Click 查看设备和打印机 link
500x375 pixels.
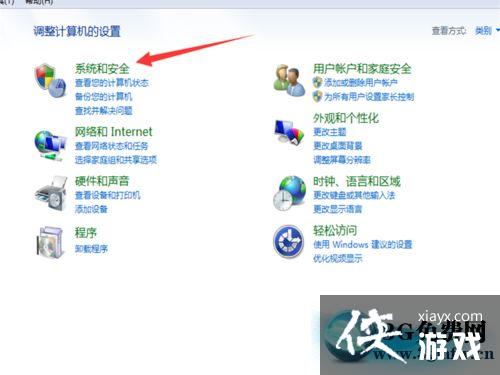click(108, 195)
